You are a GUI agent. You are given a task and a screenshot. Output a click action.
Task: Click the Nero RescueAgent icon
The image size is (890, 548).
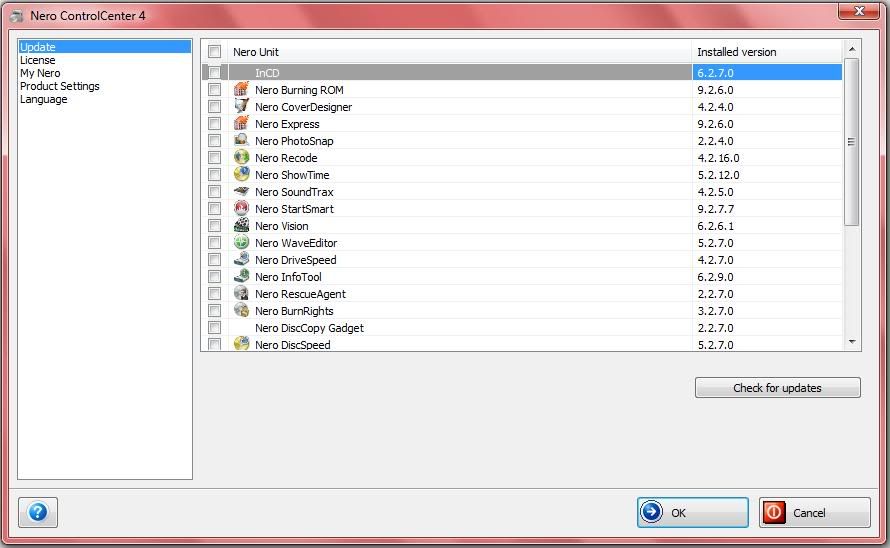click(x=241, y=294)
